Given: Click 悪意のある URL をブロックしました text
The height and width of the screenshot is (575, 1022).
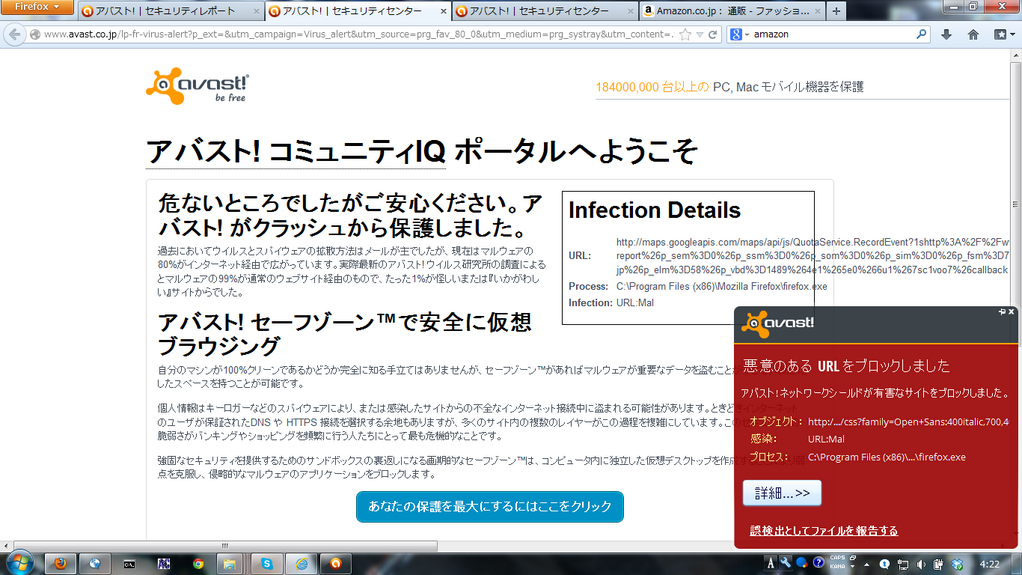Looking at the screenshot, I should (846, 366).
